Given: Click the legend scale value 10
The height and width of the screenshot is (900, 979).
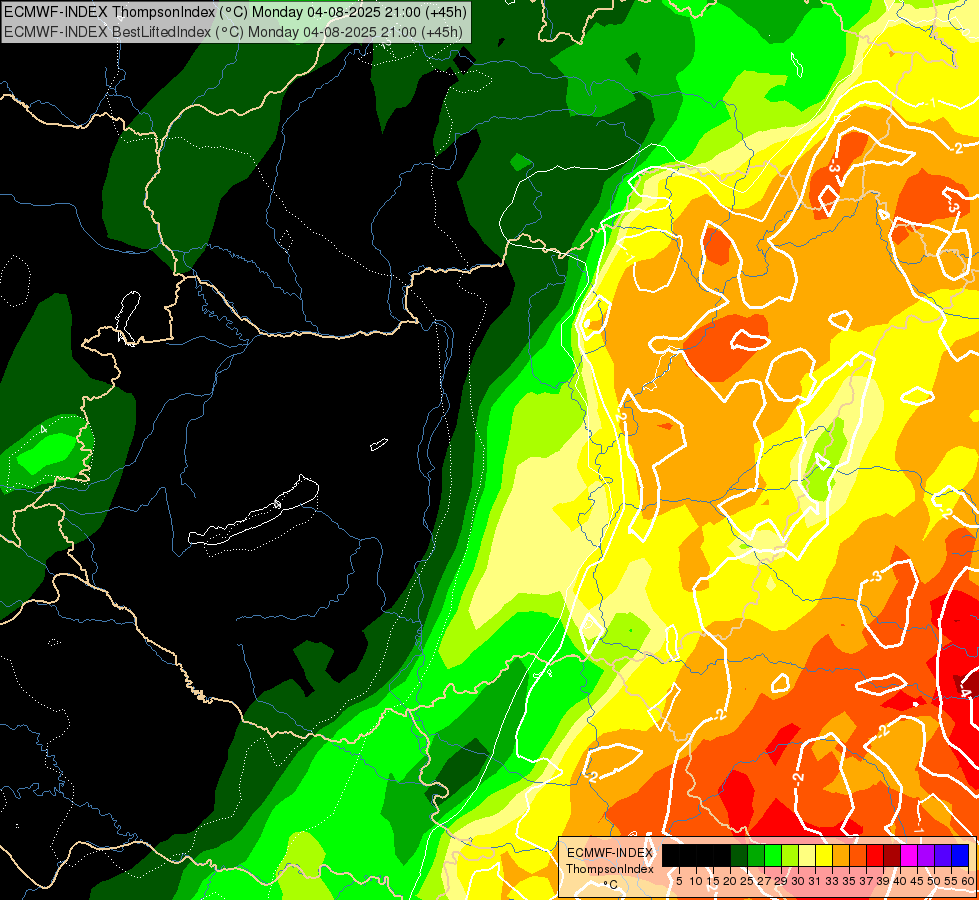Looking at the screenshot, I should (696, 881).
